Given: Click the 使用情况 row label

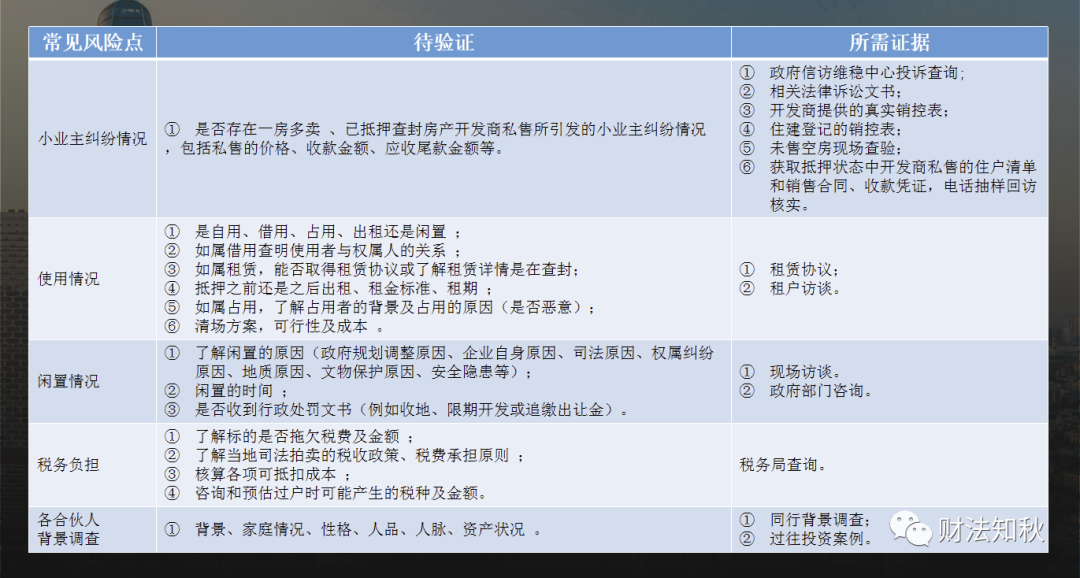Looking at the screenshot, I should tap(69, 278).
